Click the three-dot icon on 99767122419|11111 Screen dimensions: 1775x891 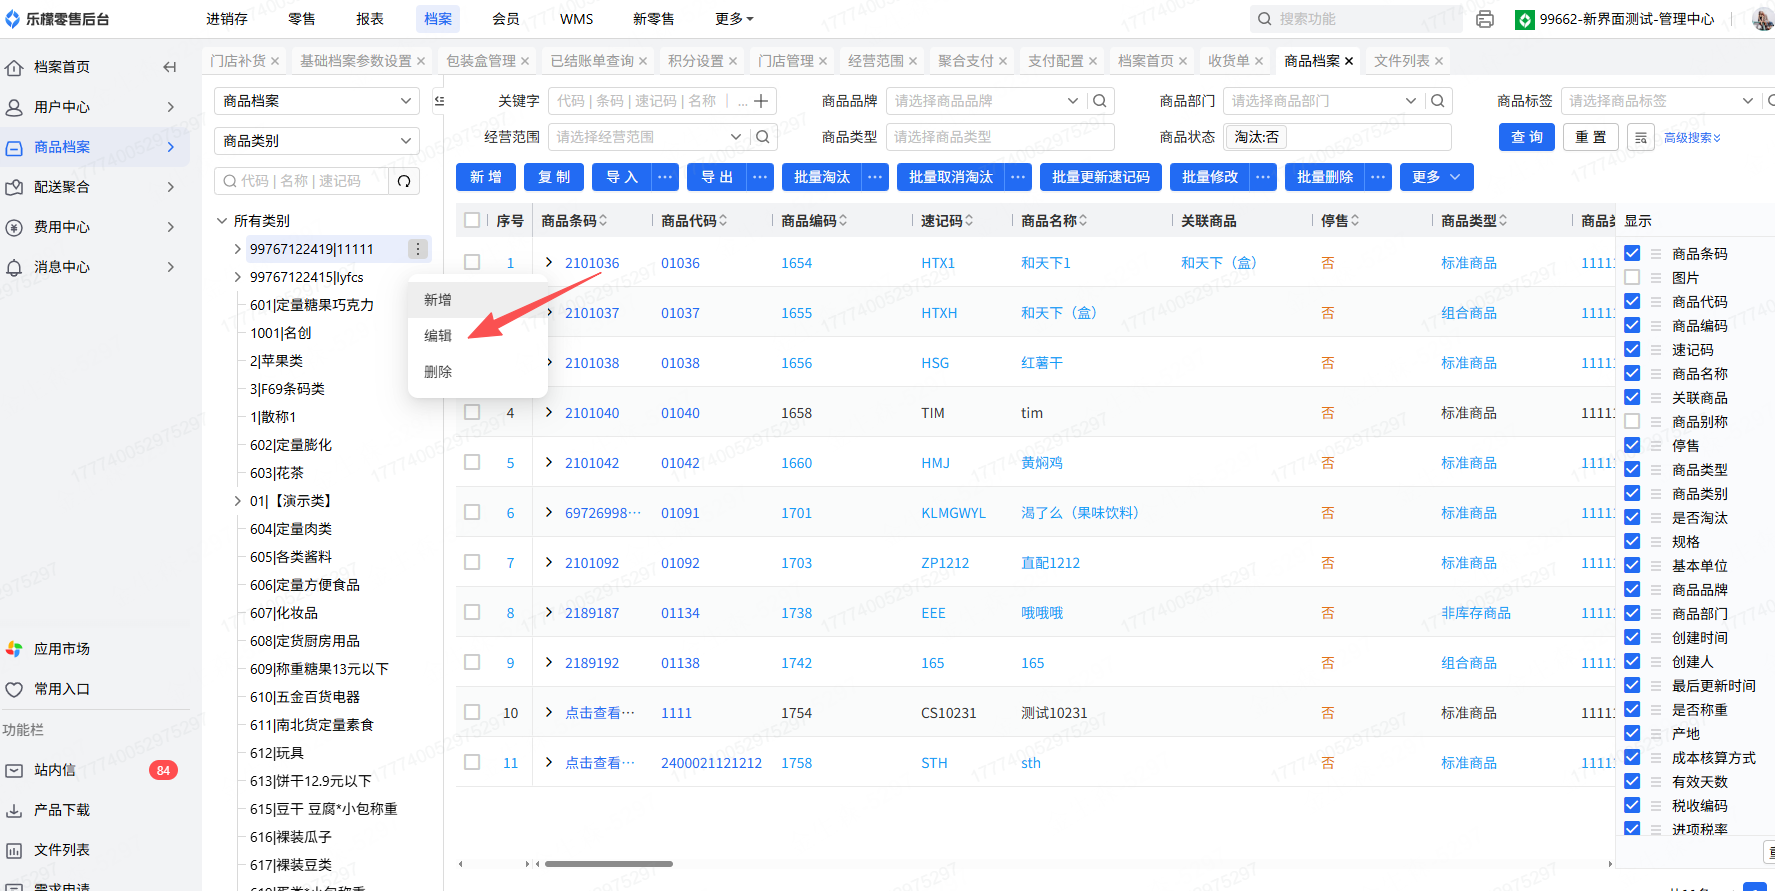pyautogui.click(x=418, y=249)
